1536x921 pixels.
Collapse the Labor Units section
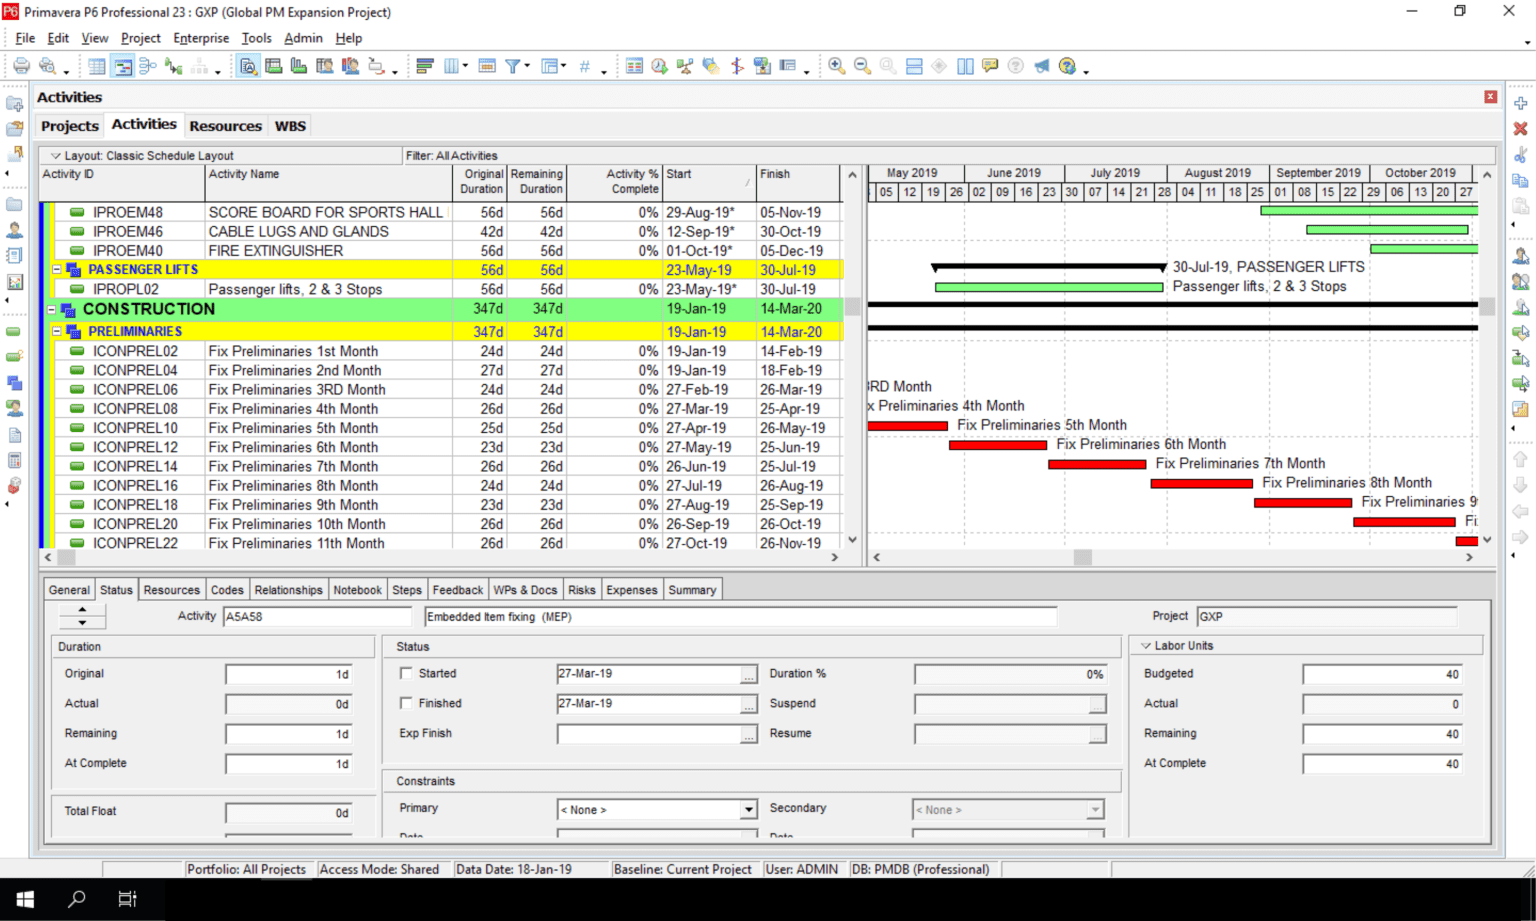(x=1145, y=645)
